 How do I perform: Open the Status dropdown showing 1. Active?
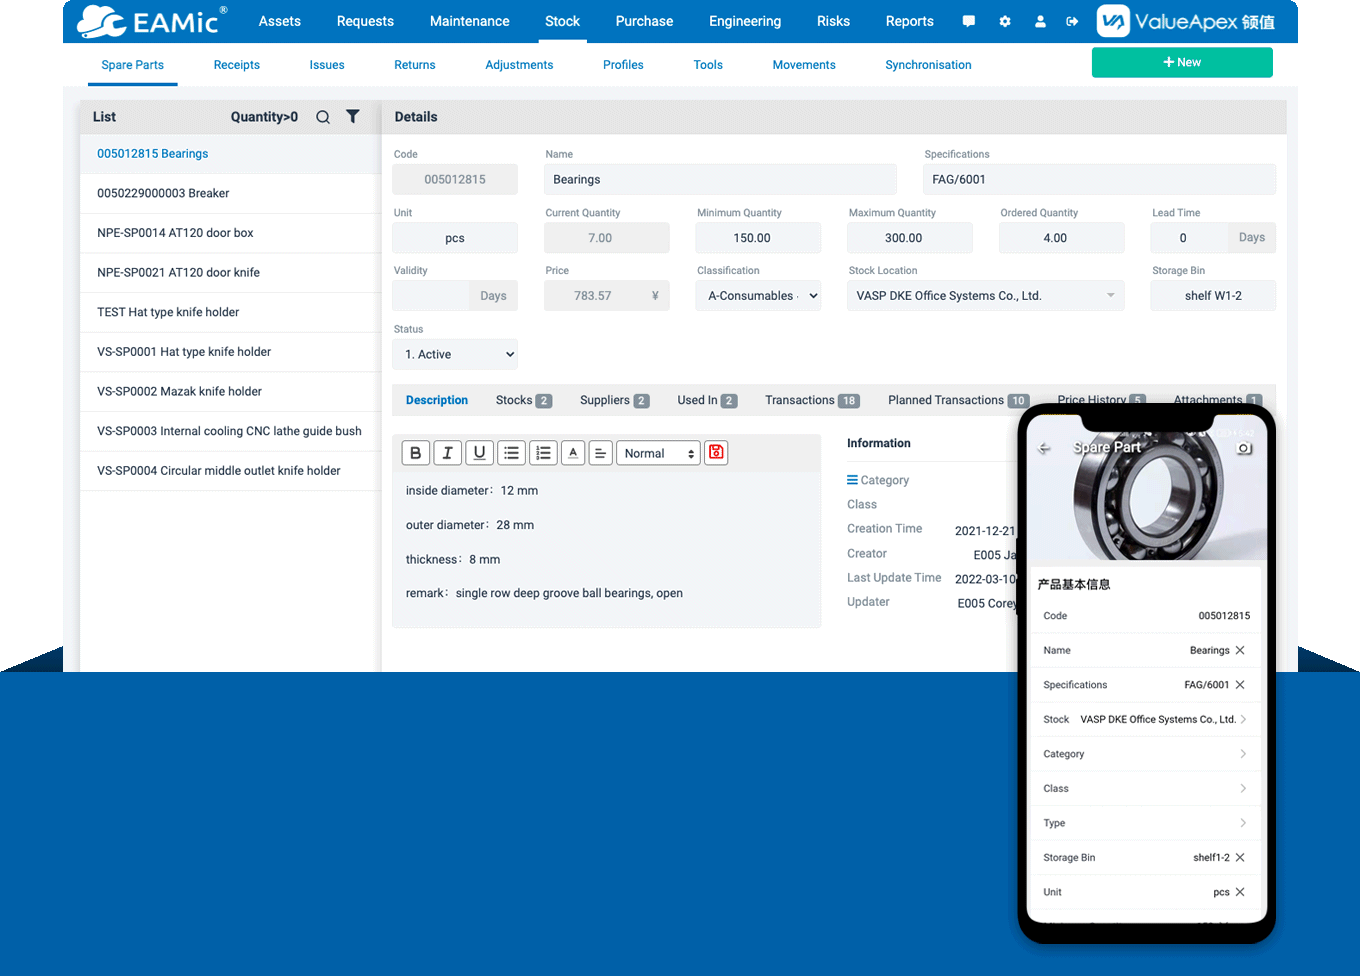(455, 353)
